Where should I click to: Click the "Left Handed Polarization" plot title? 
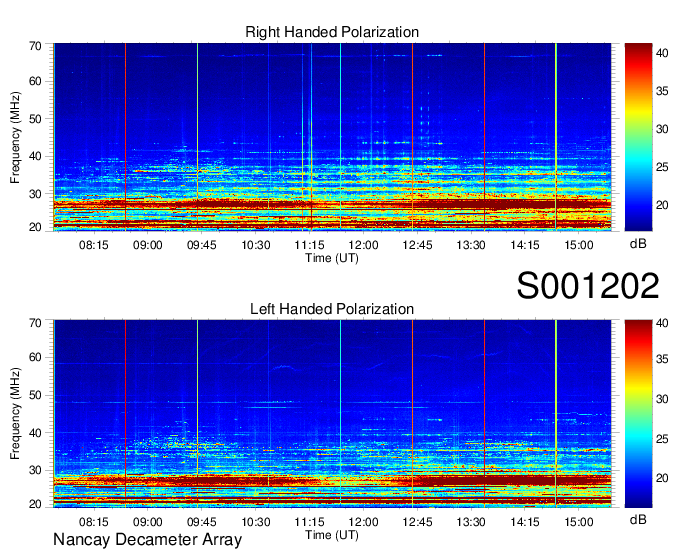click(332, 309)
